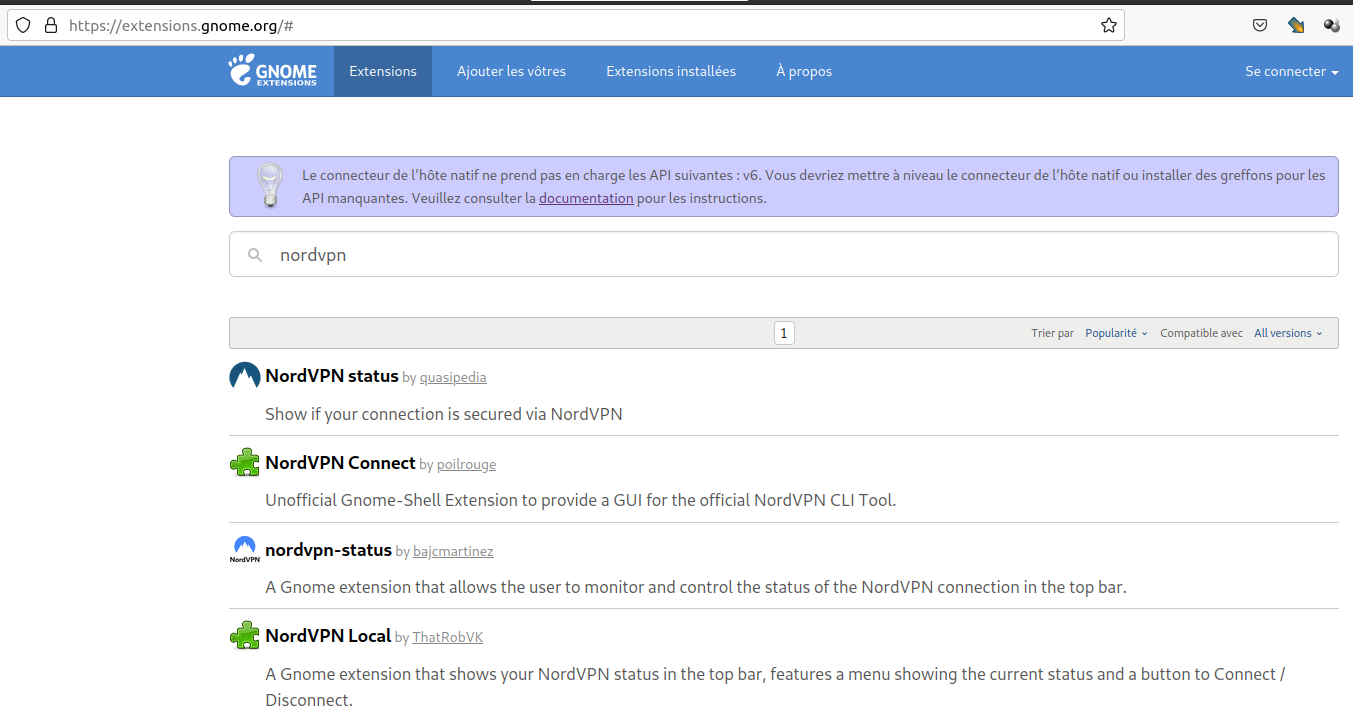The width and height of the screenshot is (1353, 721).
Task: Open Extensions installées tab
Action: (671, 71)
